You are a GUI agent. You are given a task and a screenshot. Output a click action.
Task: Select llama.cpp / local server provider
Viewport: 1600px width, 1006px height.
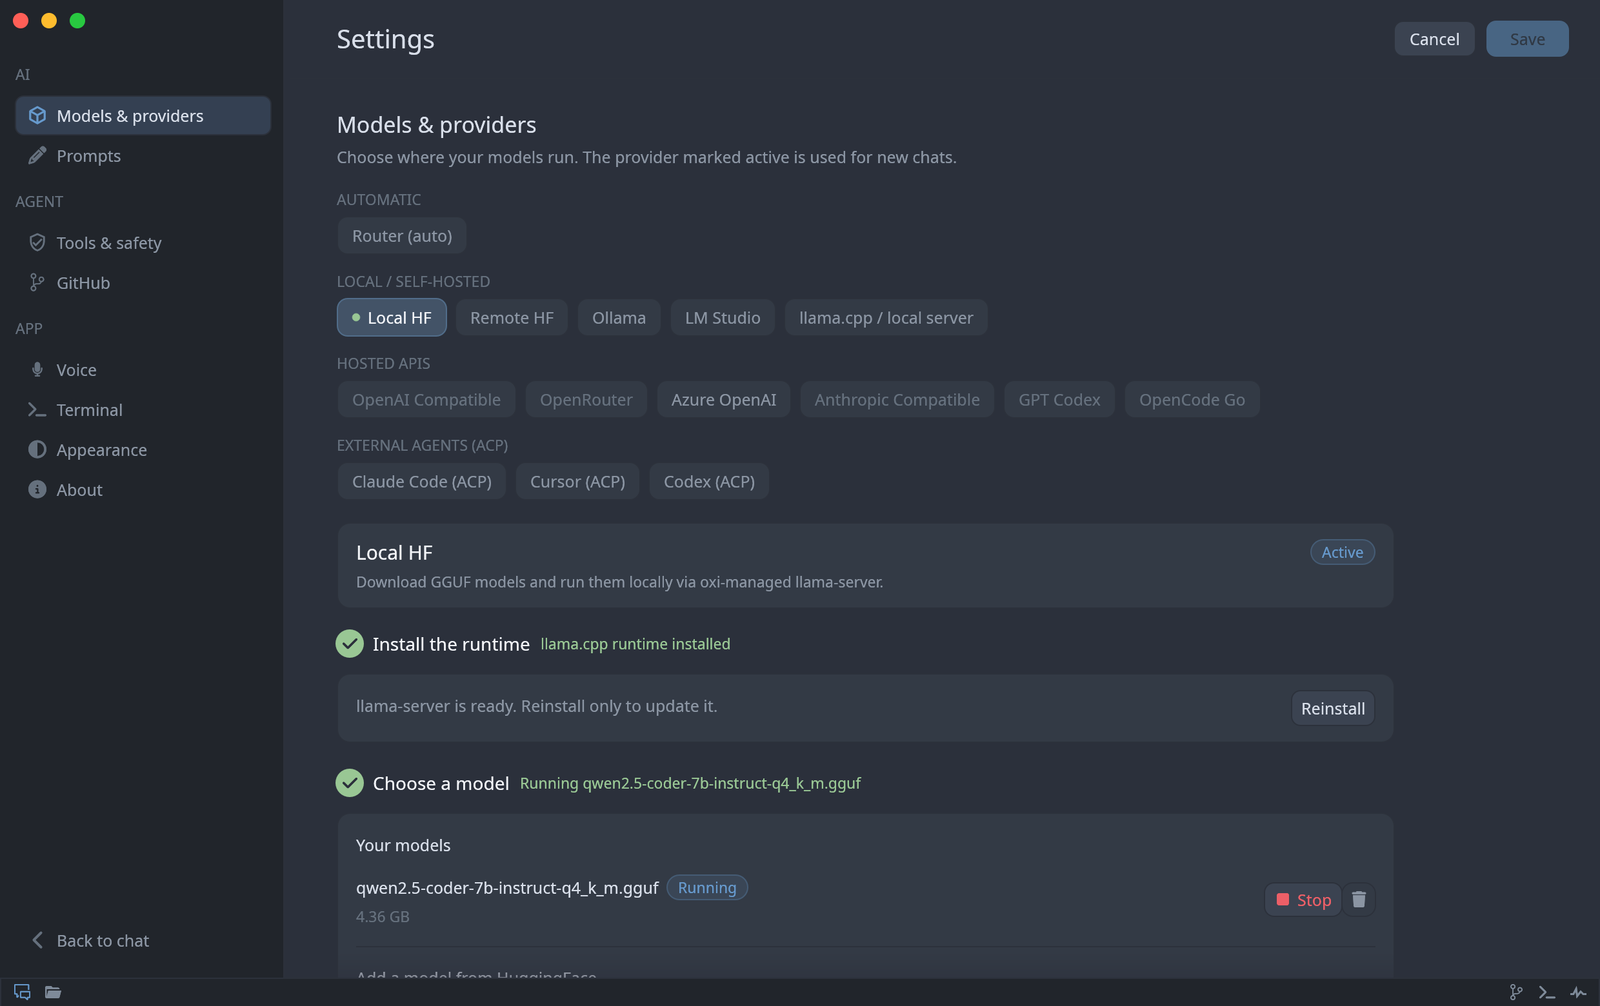pos(886,318)
